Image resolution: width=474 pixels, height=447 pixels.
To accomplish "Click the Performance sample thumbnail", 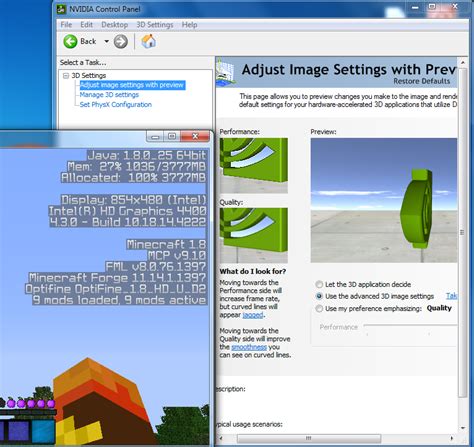I will click(x=254, y=166).
